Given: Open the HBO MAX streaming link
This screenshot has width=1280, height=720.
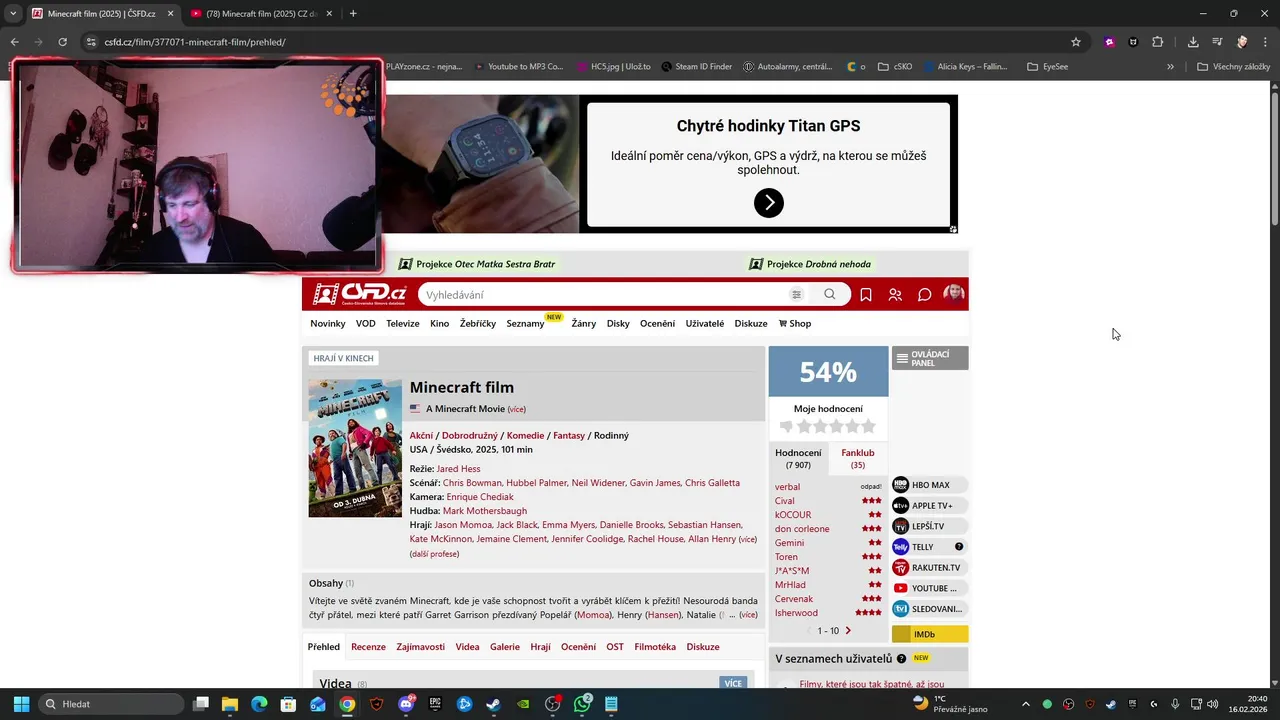Looking at the screenshot, I should click(929, 485).
